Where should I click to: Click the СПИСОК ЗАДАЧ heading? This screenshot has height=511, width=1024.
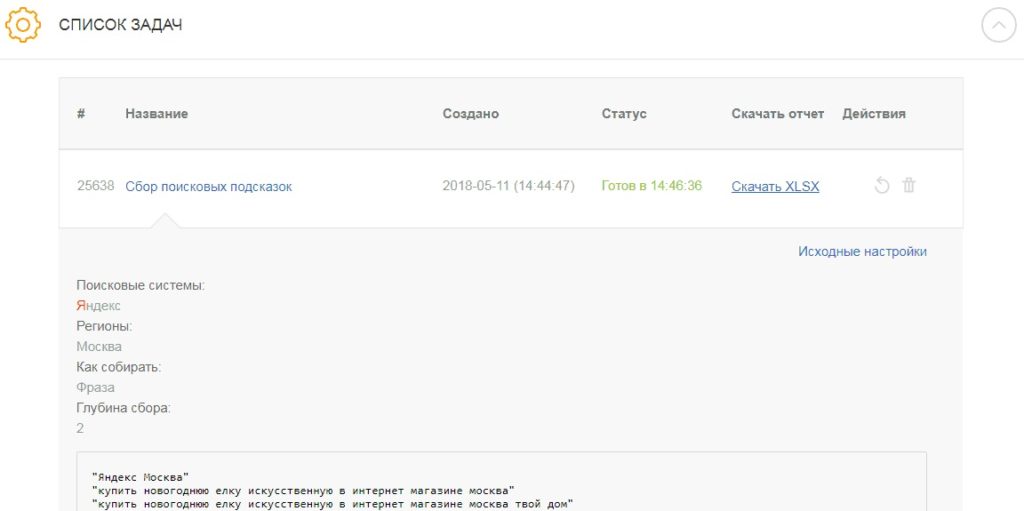pyautogui.click(x=120, y=25)
